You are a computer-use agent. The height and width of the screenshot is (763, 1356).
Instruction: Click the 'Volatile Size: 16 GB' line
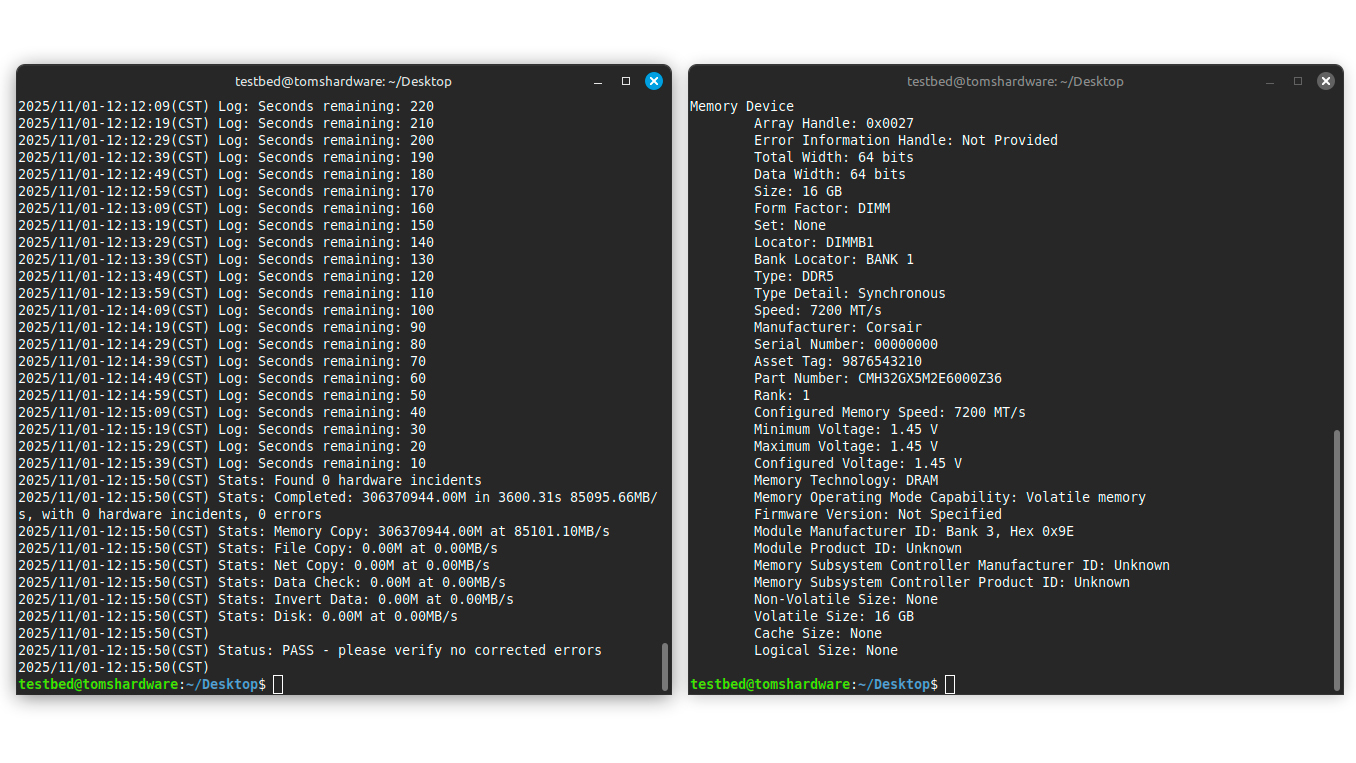point(834,616)
